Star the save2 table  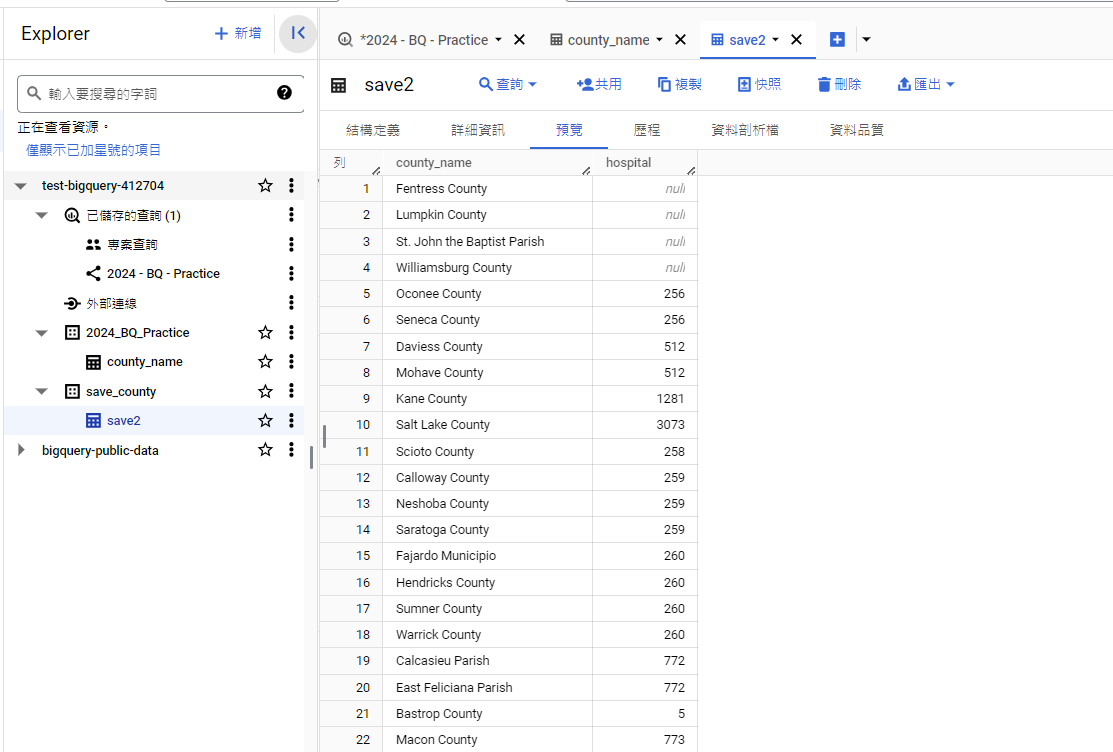[265, 420]
